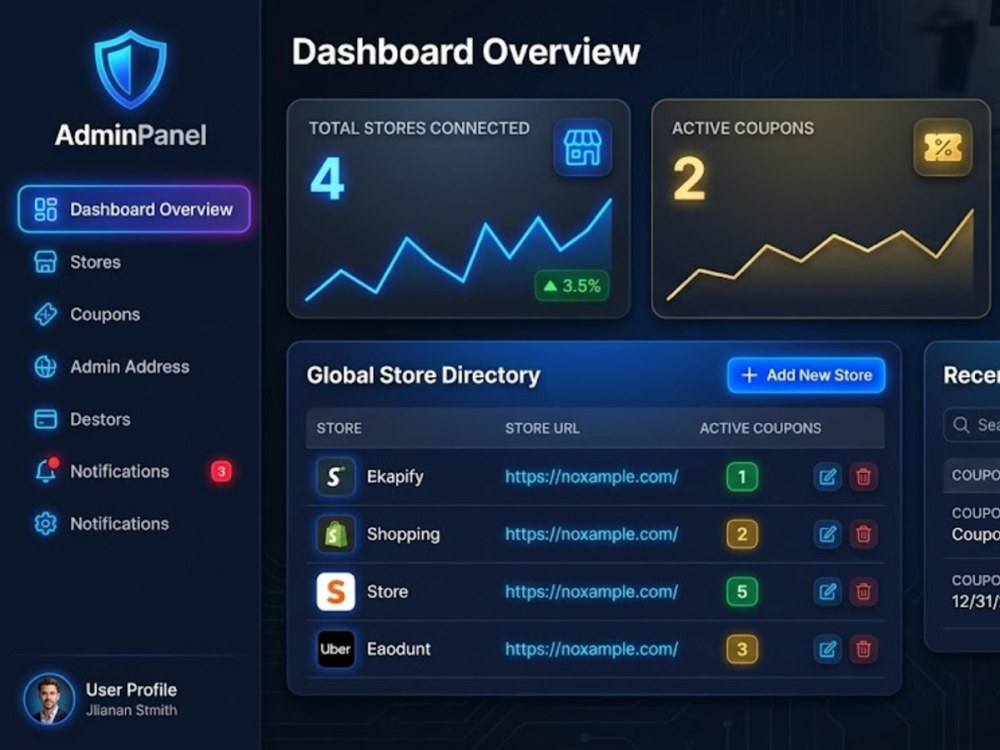Image resolution: width=1000 pixels, height=750 pixels.
Task: Click the percent coupon icon in Active Coupons card
Action: (943, 147)
